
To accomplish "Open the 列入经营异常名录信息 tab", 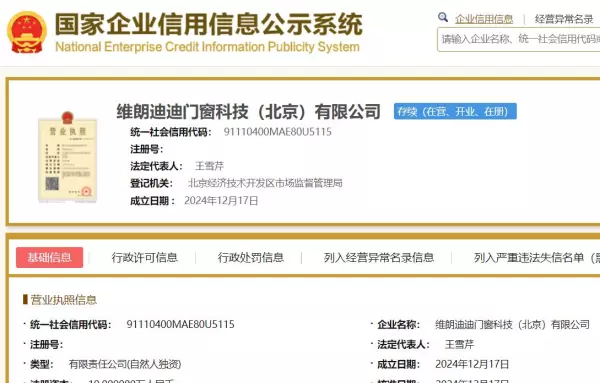I will tap(379, 258).
